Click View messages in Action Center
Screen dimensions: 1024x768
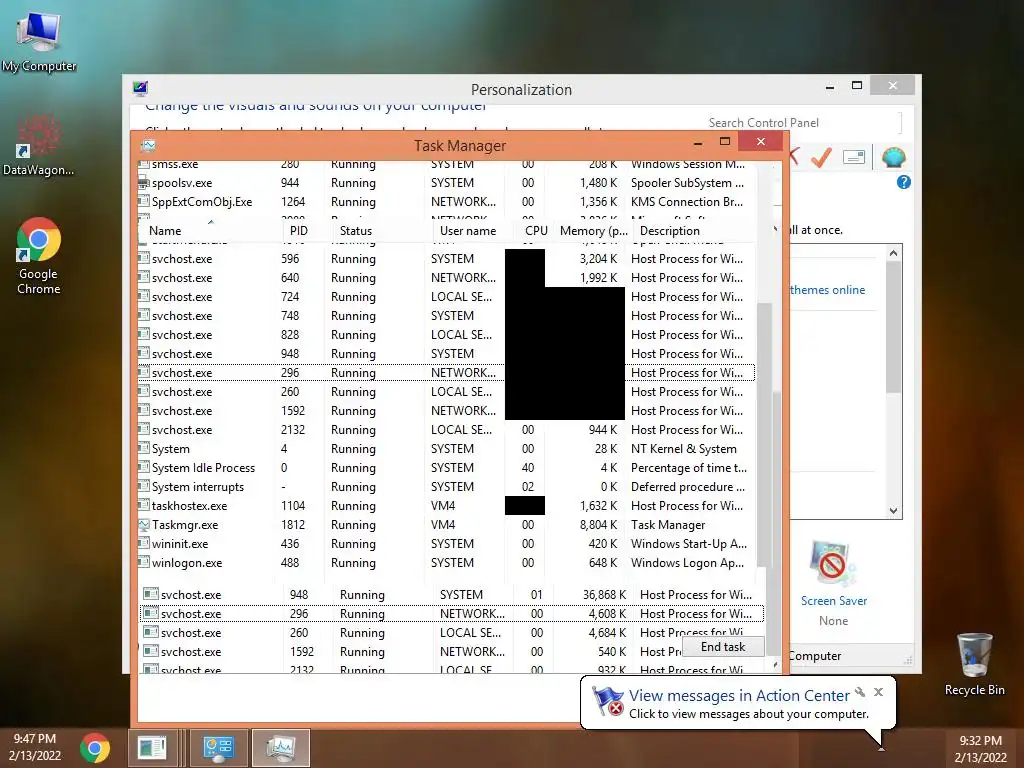tap(739, 696)
